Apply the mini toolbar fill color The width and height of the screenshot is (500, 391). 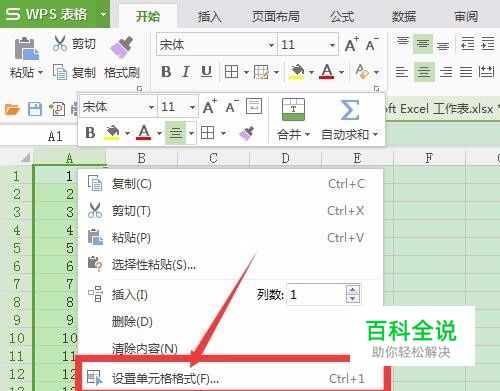pyautogui.click(x=112, y=133)
